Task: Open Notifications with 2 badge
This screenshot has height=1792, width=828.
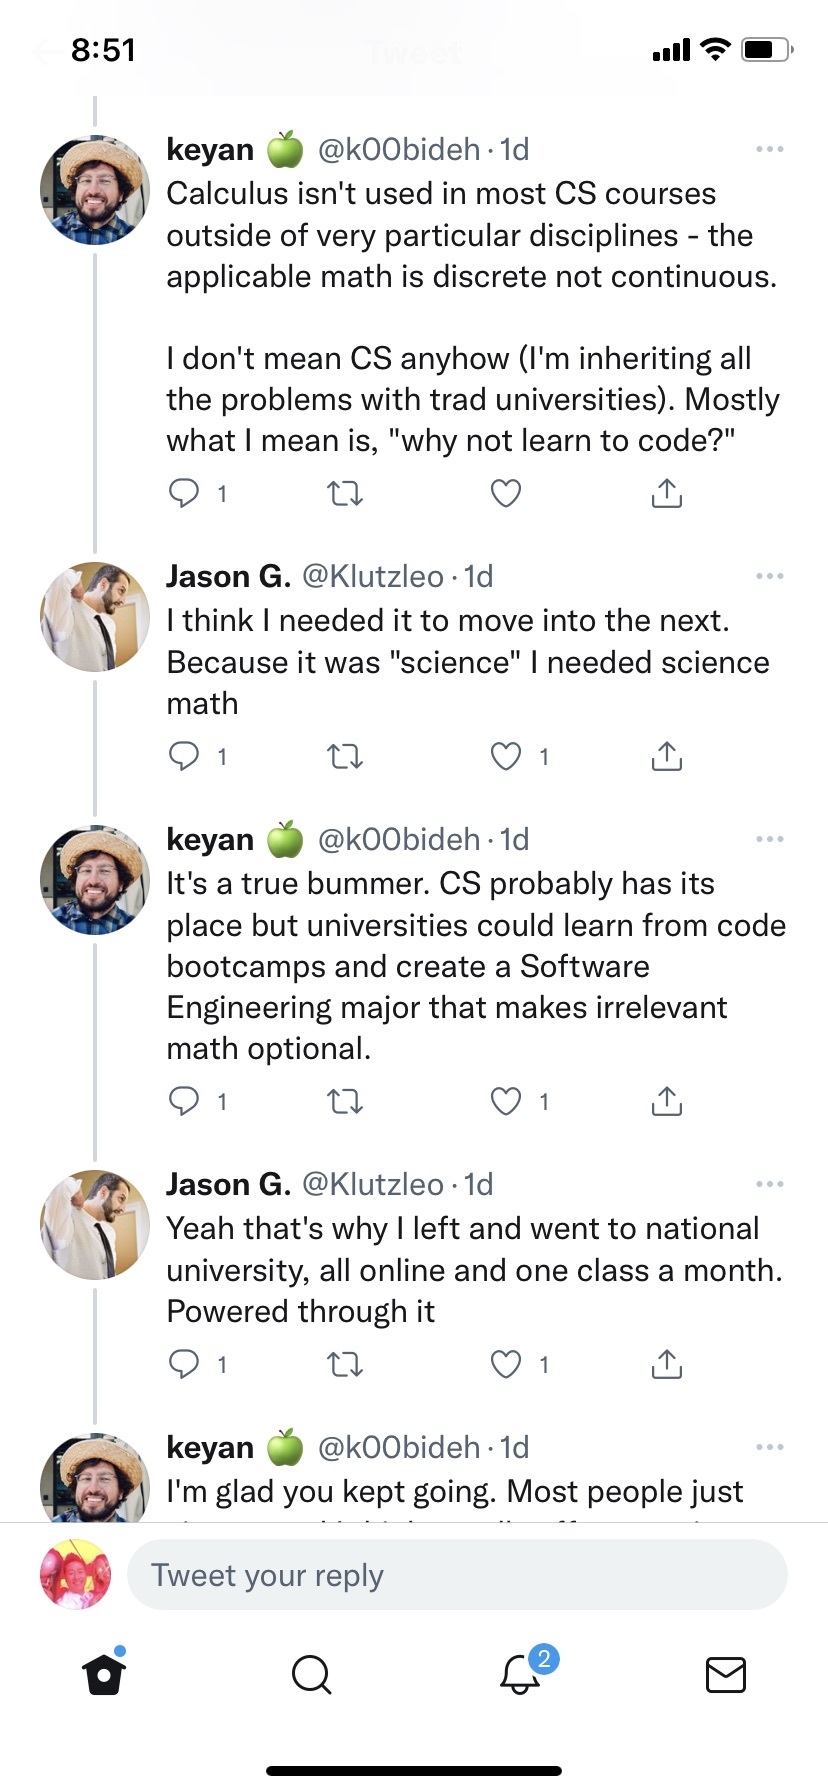Action: coord(520,1674)
